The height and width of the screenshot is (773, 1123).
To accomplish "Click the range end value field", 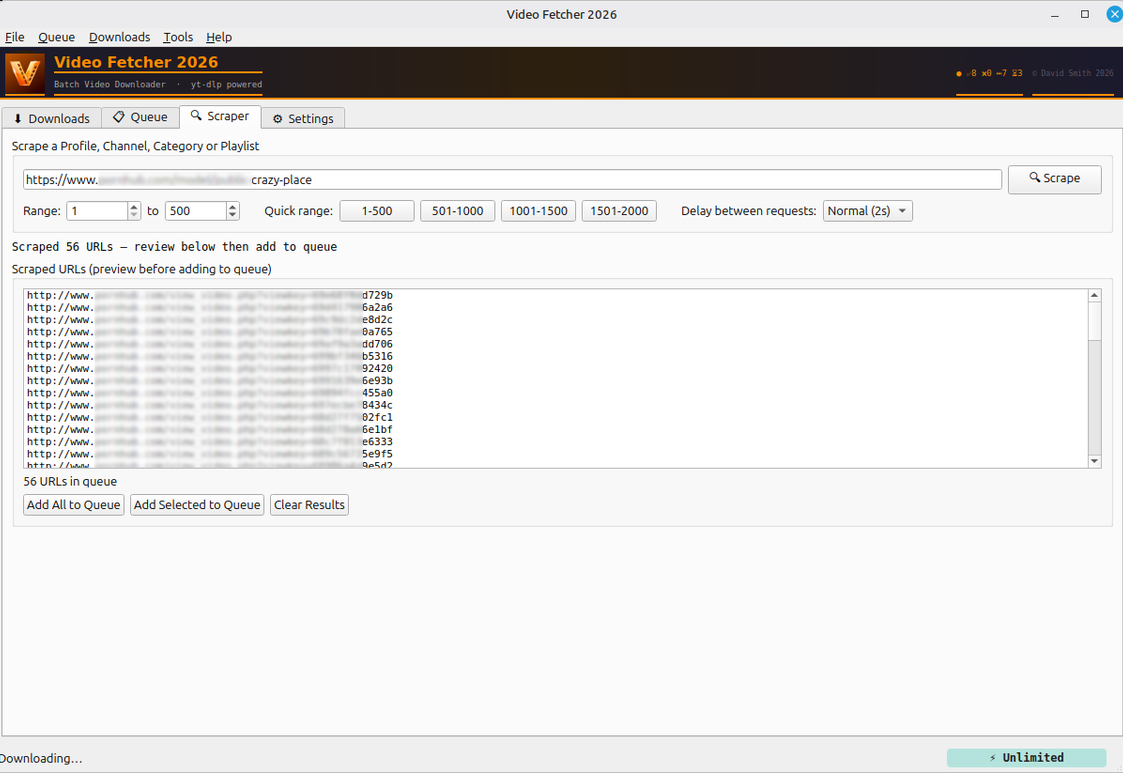I will [x=196, y=211].
